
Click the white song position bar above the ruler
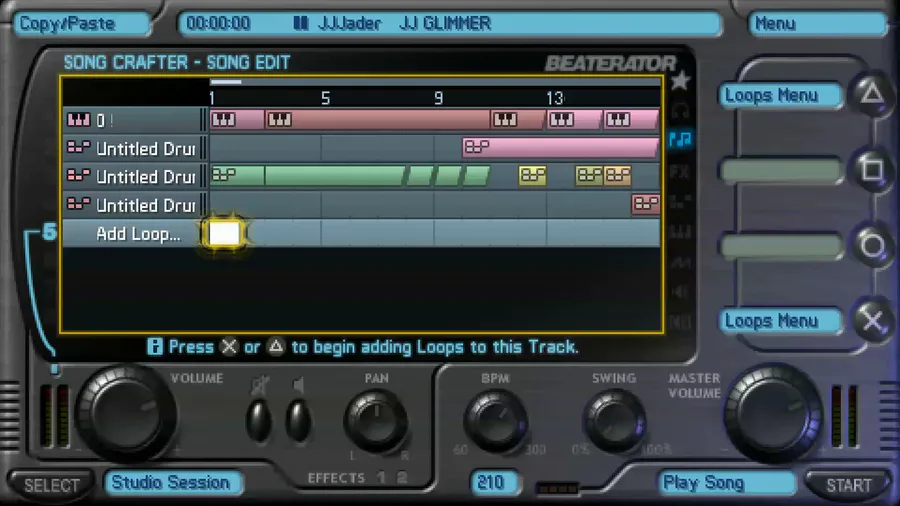pos(226,81)
